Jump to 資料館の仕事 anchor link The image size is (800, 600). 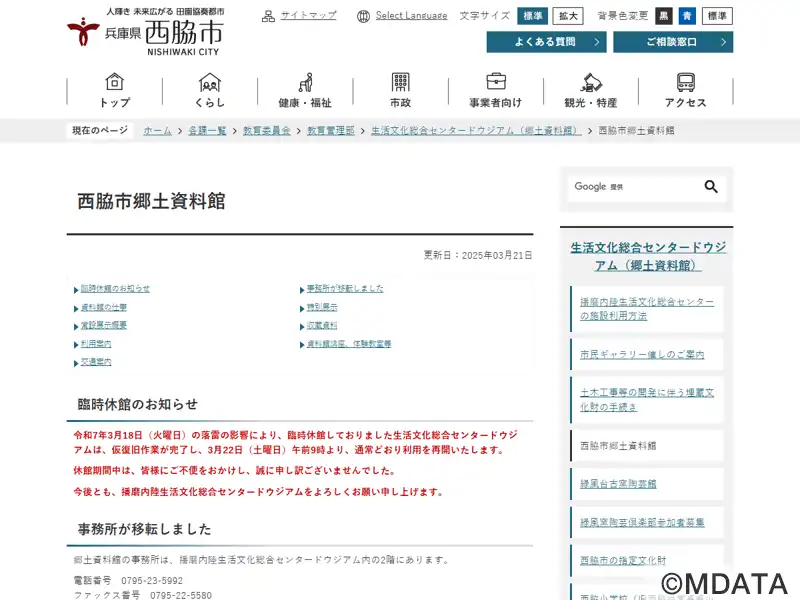click(104, 307)
